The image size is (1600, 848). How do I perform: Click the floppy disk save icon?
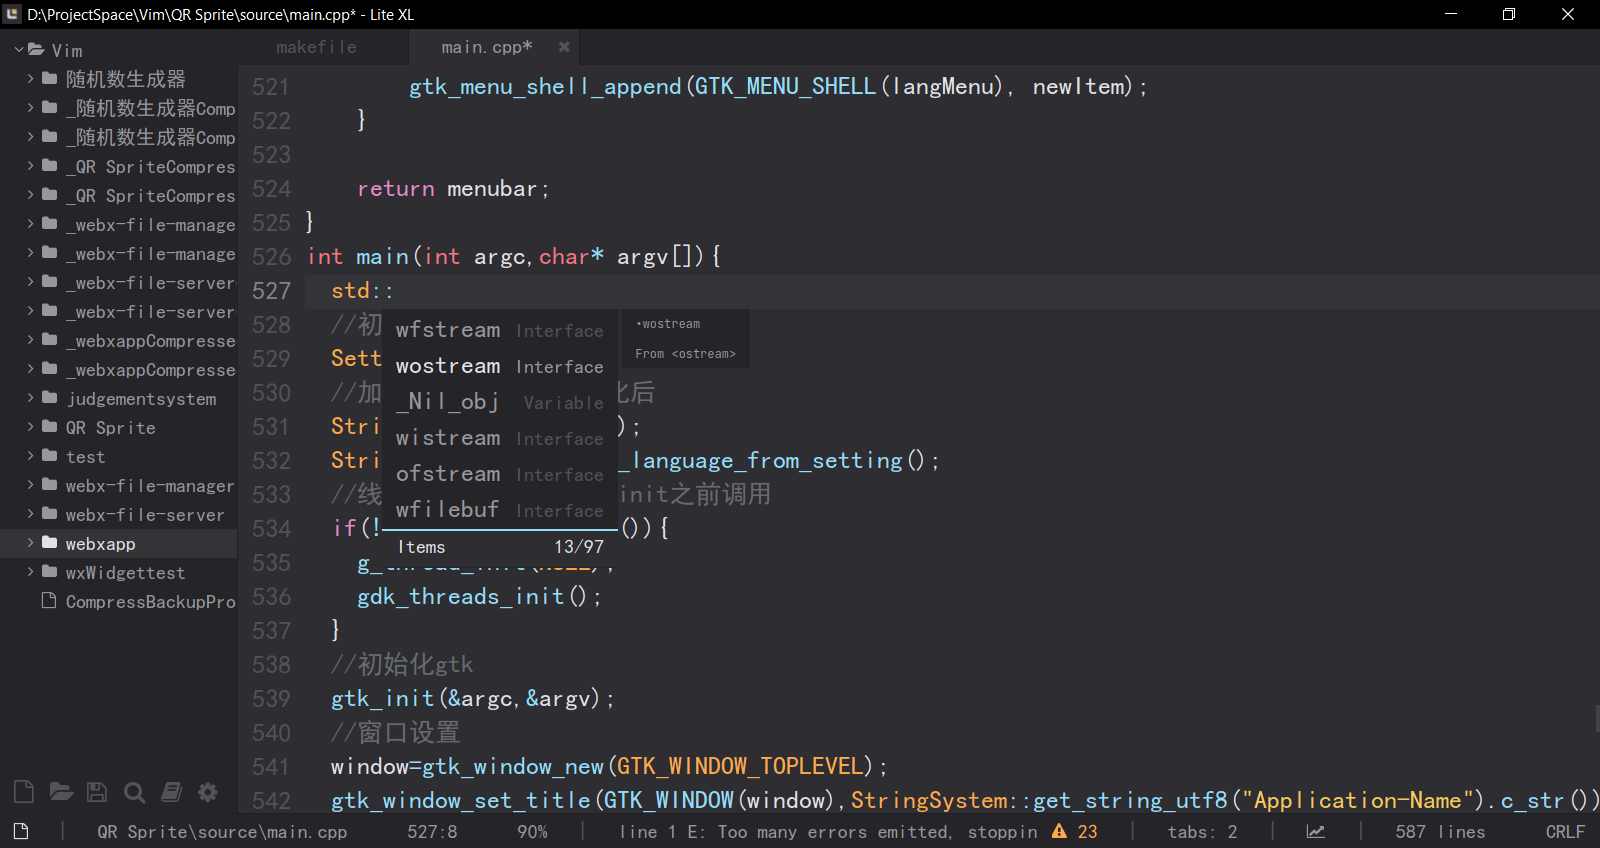click(97, 792)
